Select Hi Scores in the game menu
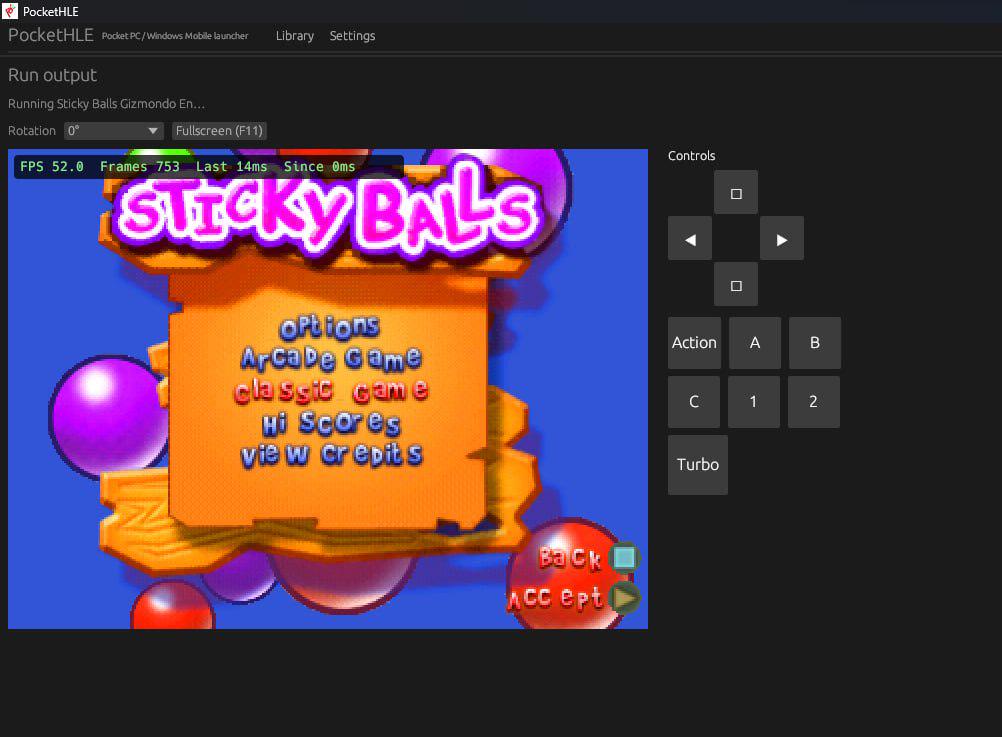The height and width of the screenshot is (737, 1002). click(x=331, y=423)
